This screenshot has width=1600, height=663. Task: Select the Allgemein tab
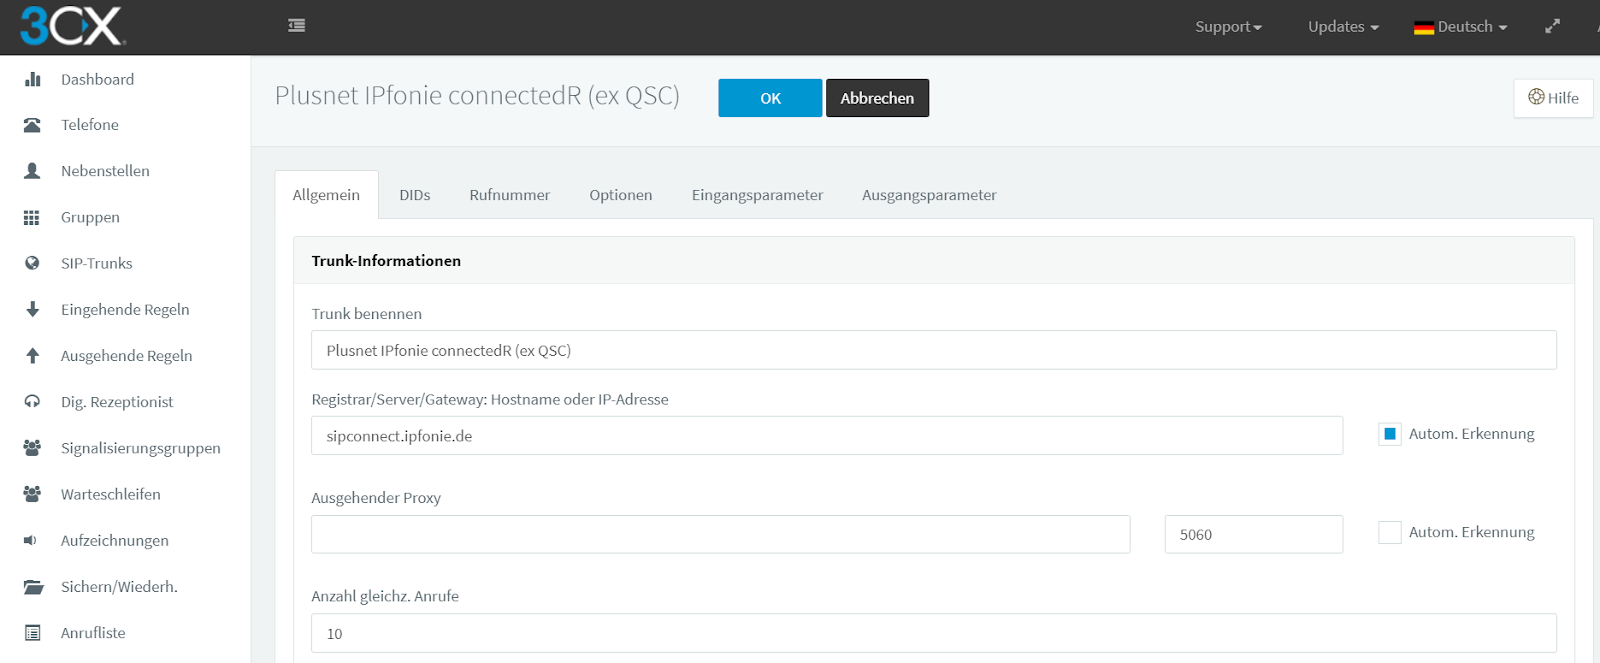[x=326, y=195]
